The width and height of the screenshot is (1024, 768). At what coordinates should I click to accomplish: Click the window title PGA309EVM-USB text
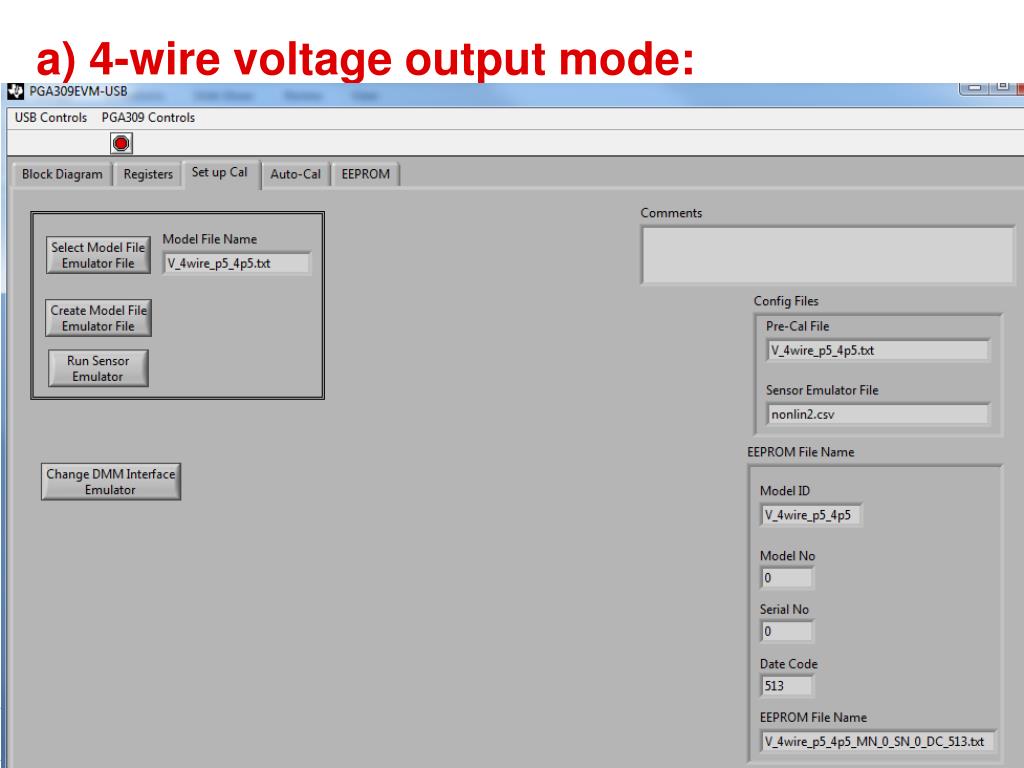coord(78,91)
